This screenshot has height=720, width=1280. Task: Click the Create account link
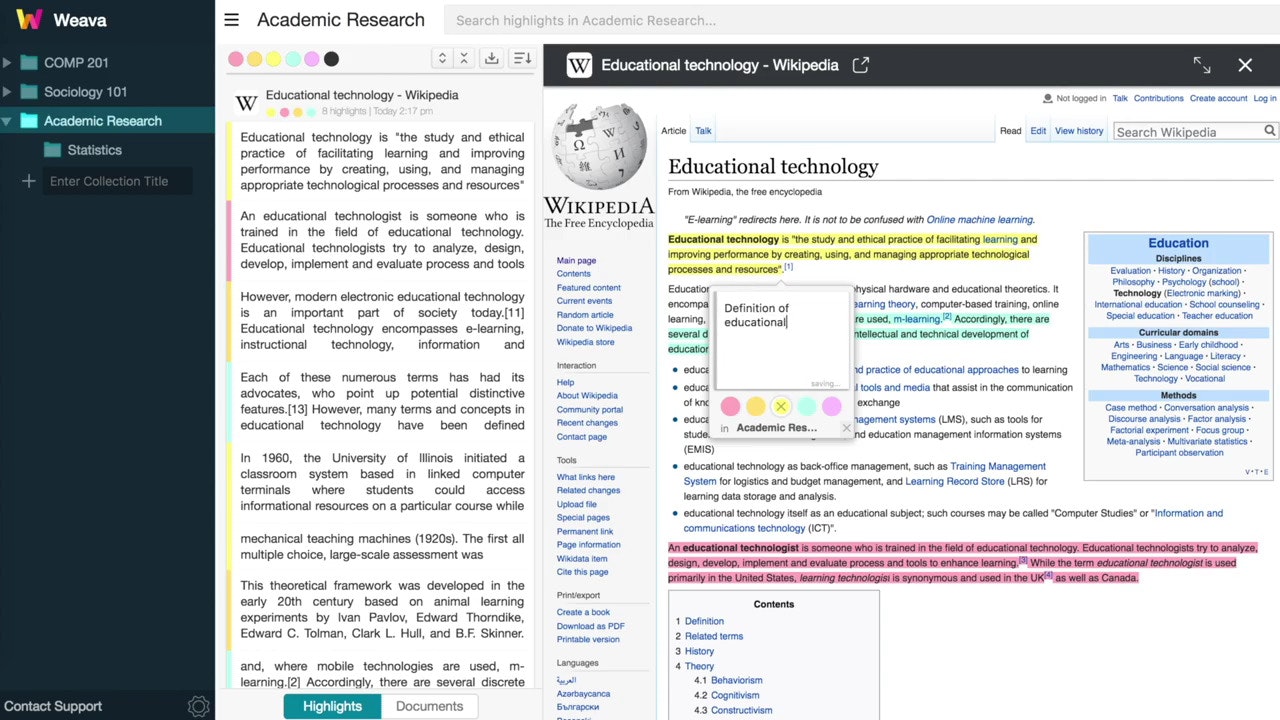(1218, 98)
